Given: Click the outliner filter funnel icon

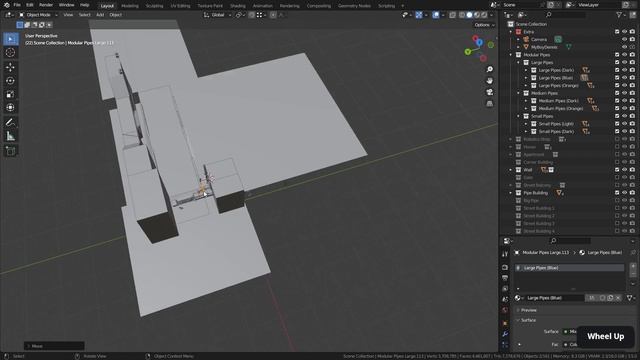Looking at the screenshot, I should [x=619, y=15].
